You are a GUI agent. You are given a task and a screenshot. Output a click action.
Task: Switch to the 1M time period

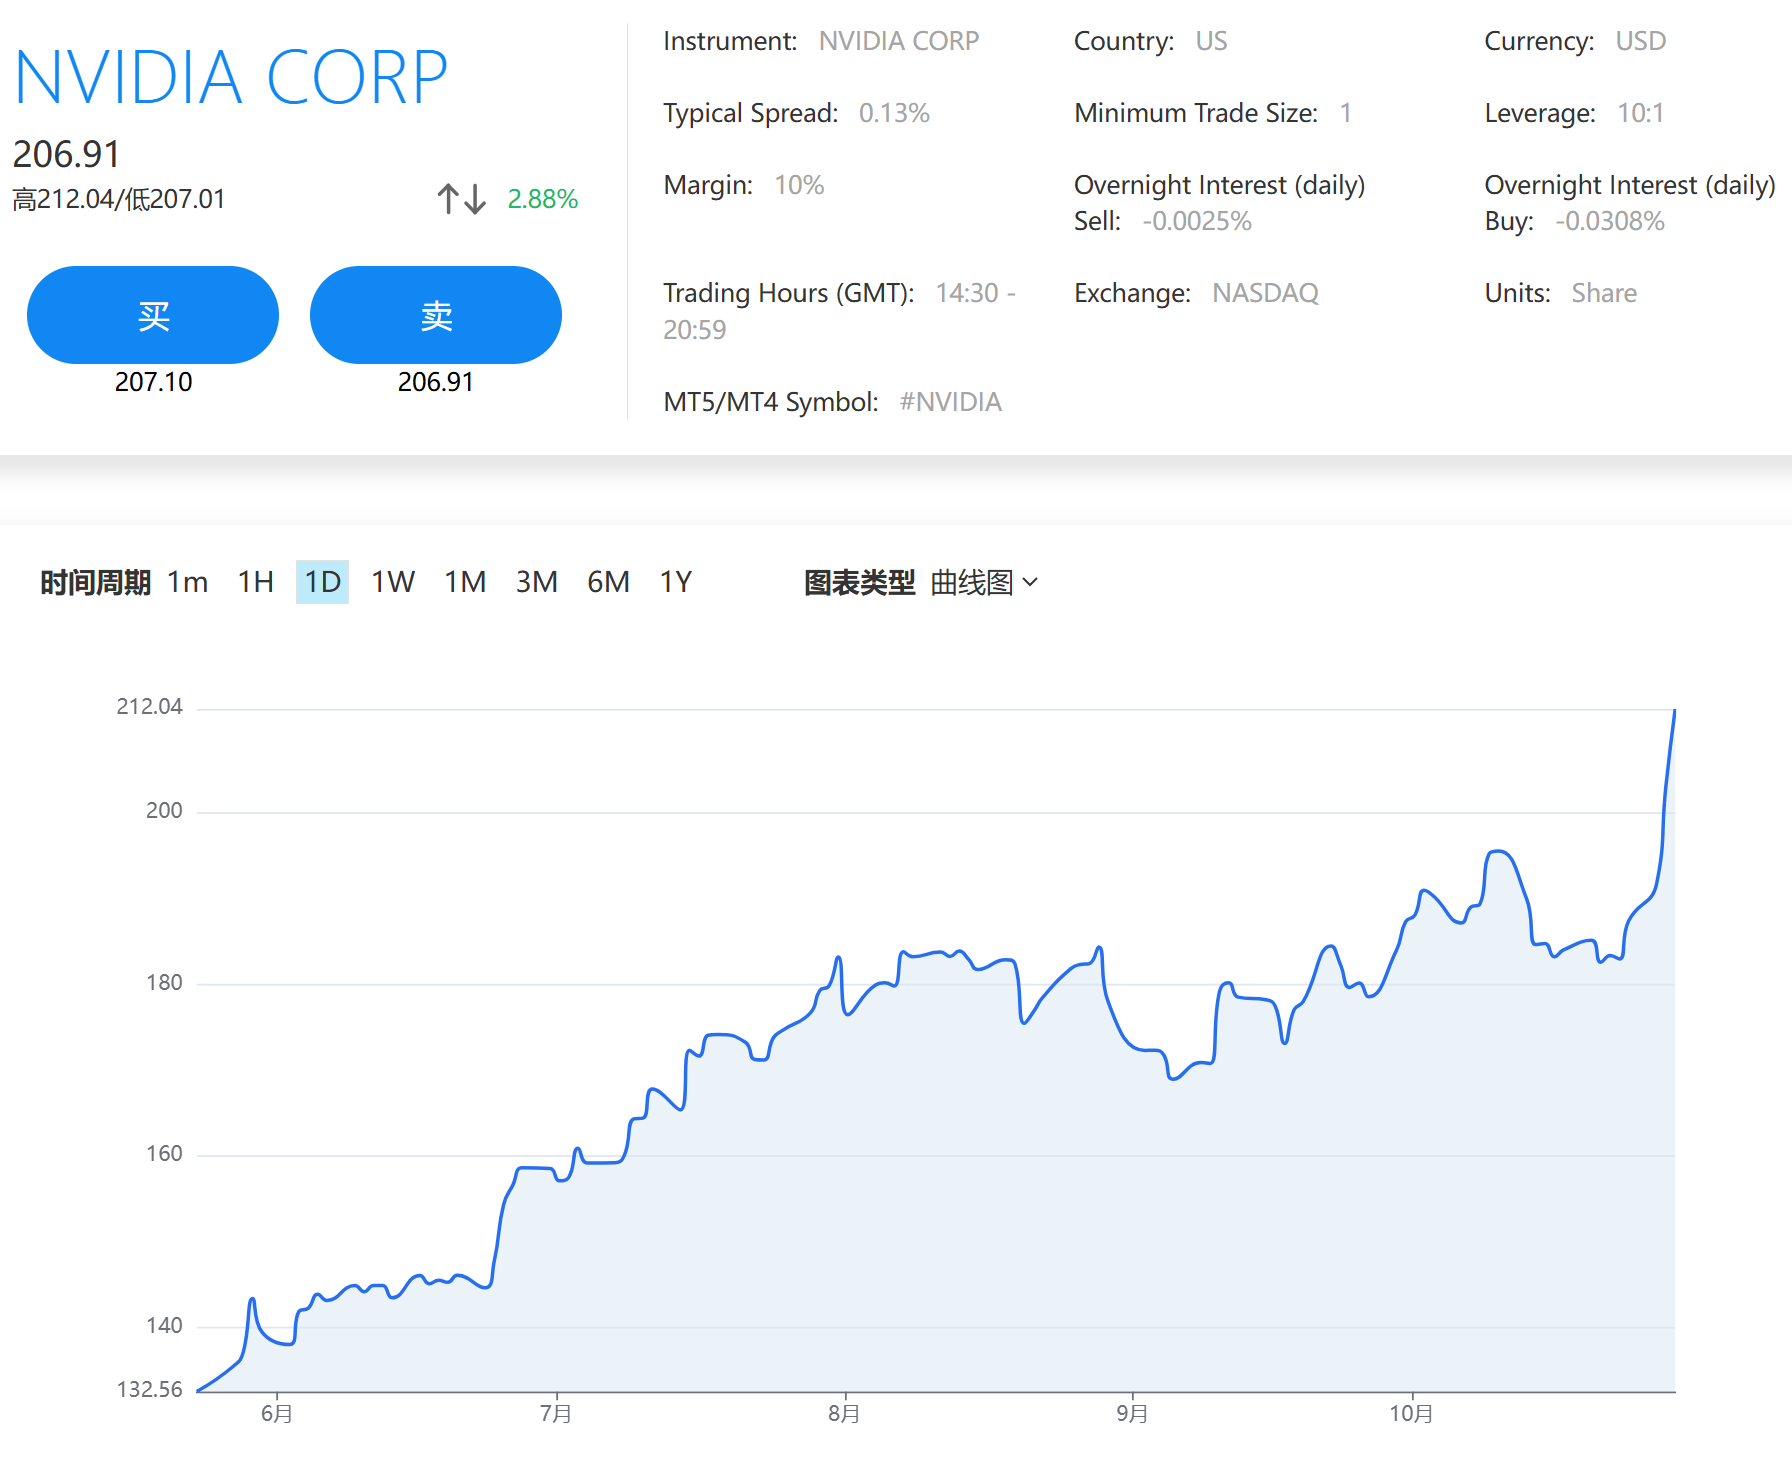[465, 582]
